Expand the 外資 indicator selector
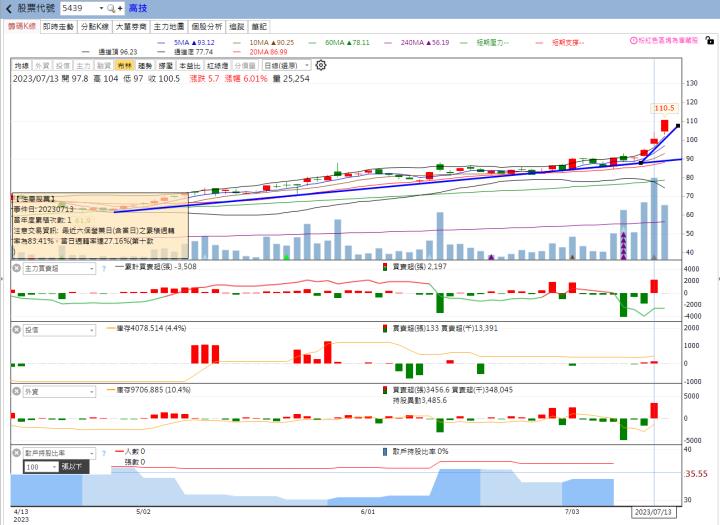Image resolution: width=720 pixels, height=525 pixels. point(92,392)
